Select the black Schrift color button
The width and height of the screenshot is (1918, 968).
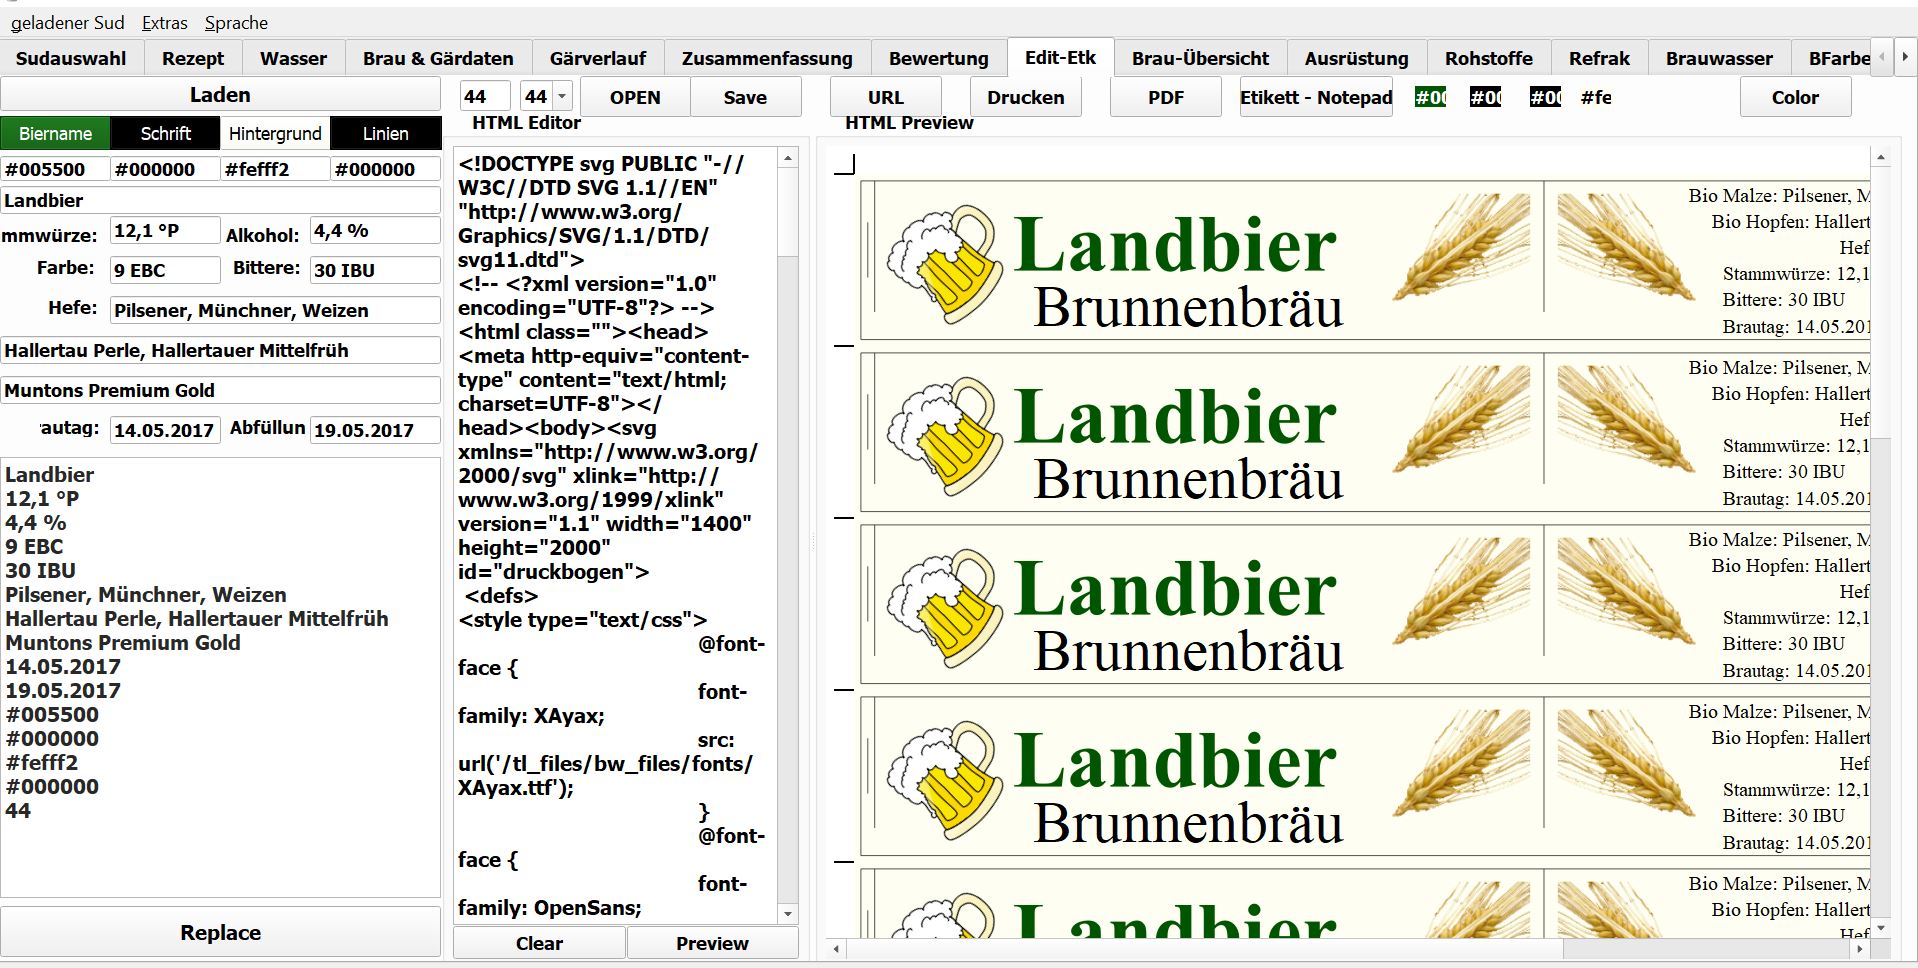pos(165,133)
